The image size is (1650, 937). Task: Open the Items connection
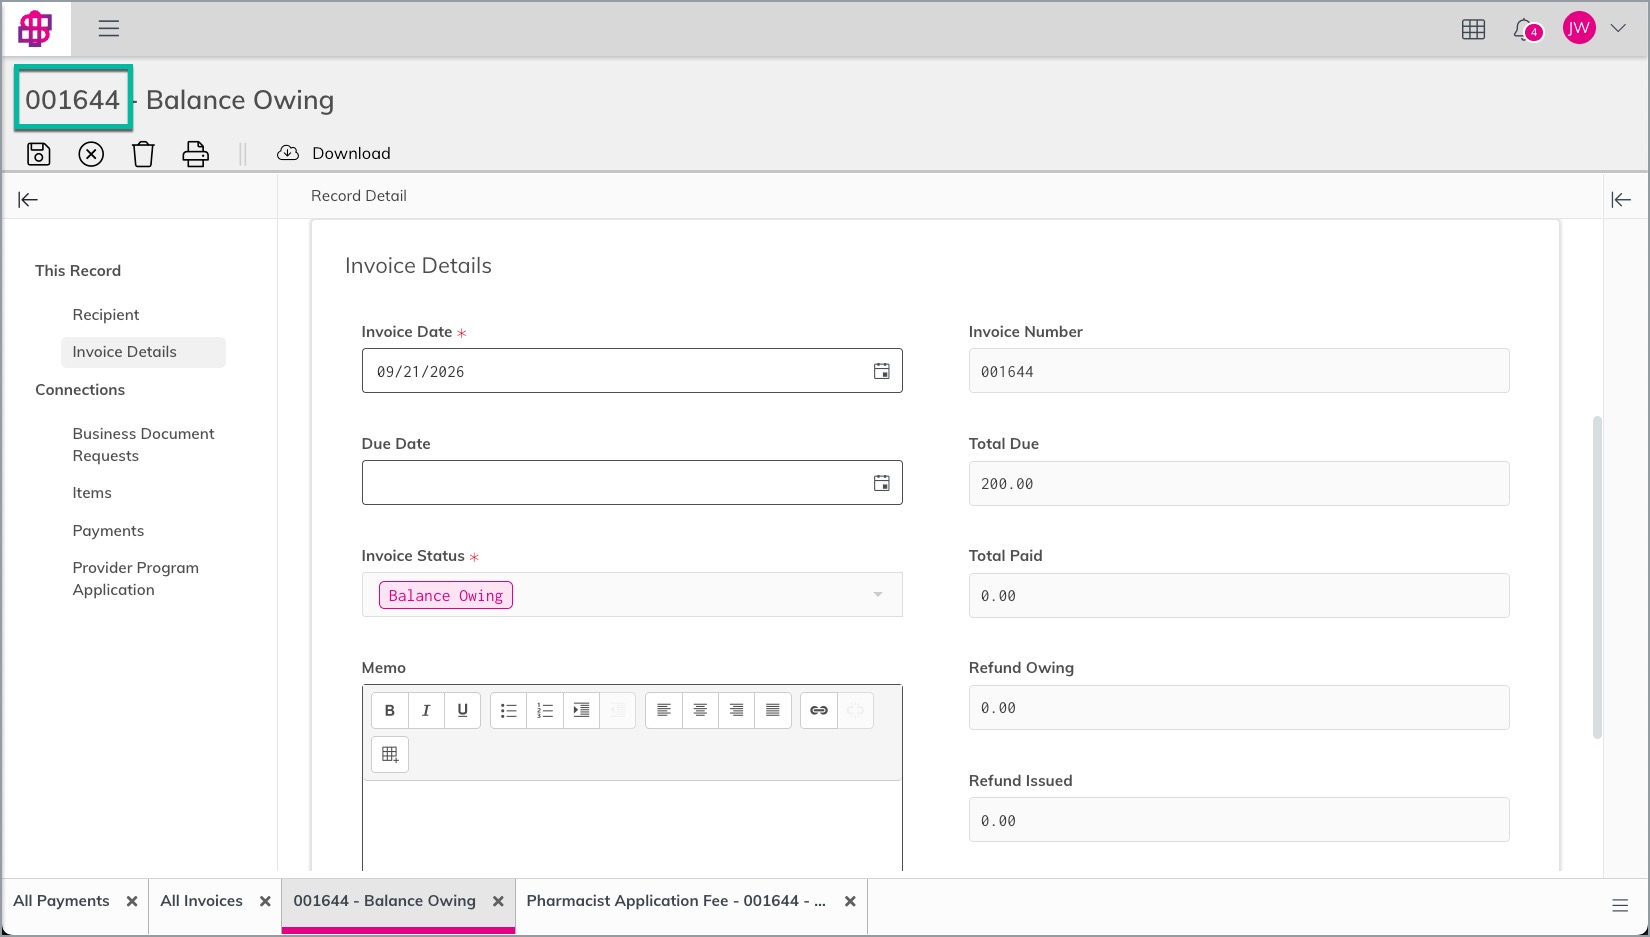click(92, 493)
